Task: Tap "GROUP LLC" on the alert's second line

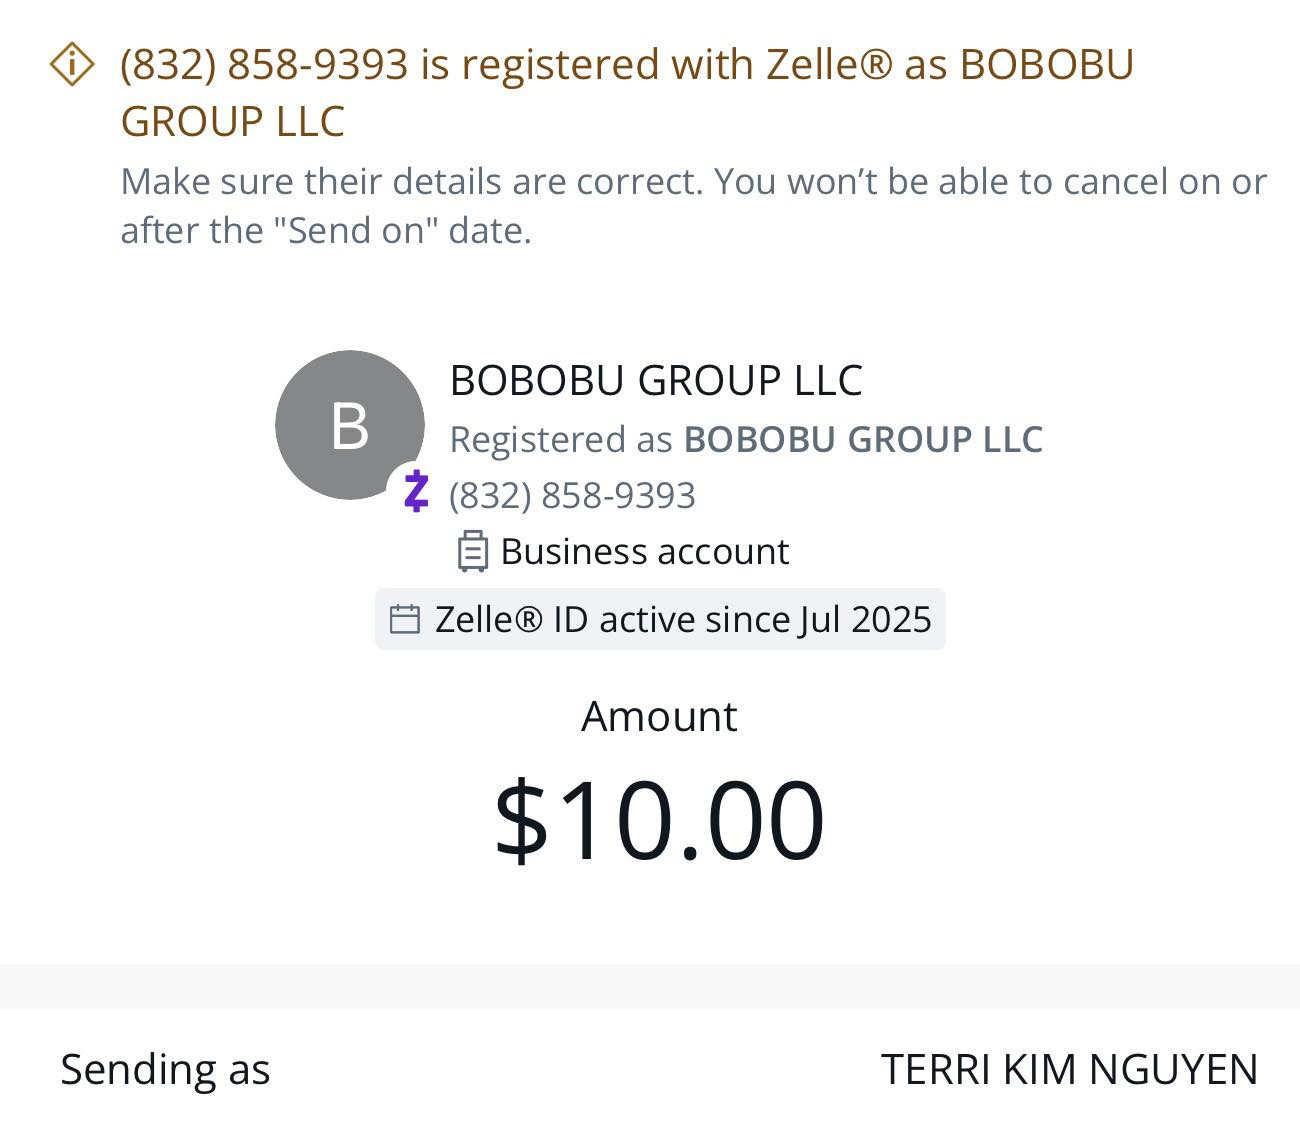Action: [232, 122]
